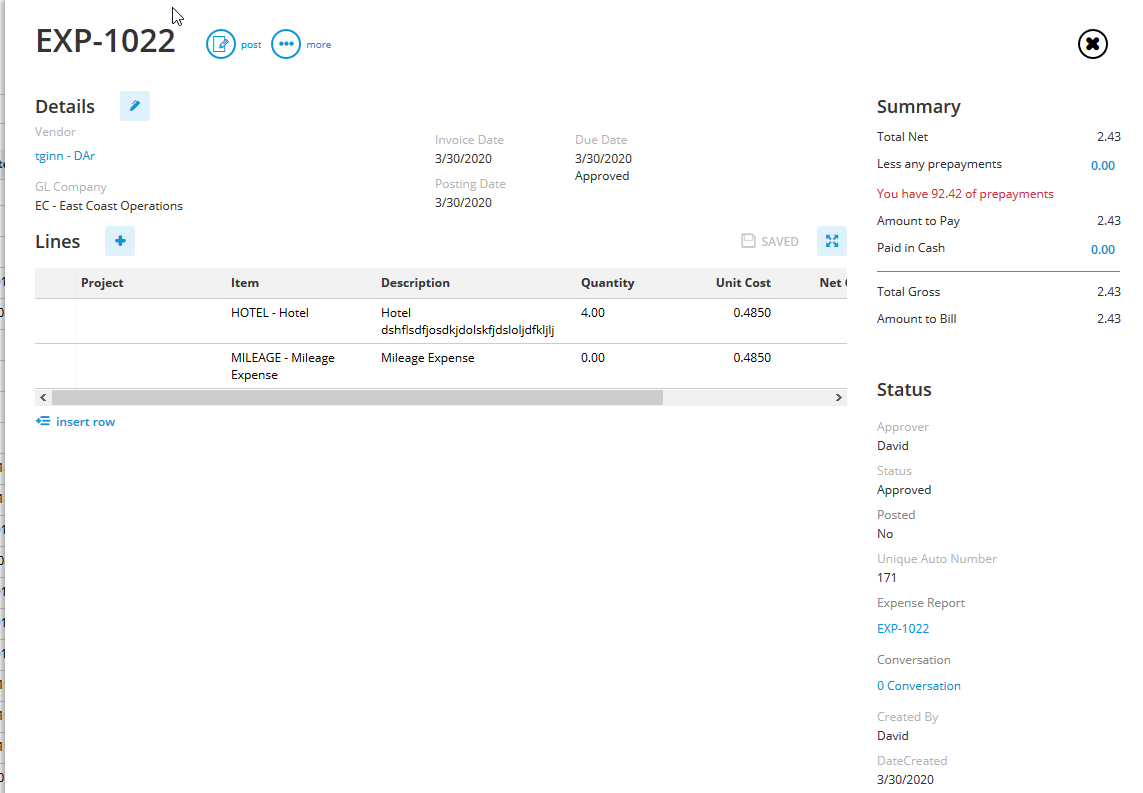Click Mileage Expense description cell
Viewport: 1143px width, 793px height.
[x=475, y=366]
